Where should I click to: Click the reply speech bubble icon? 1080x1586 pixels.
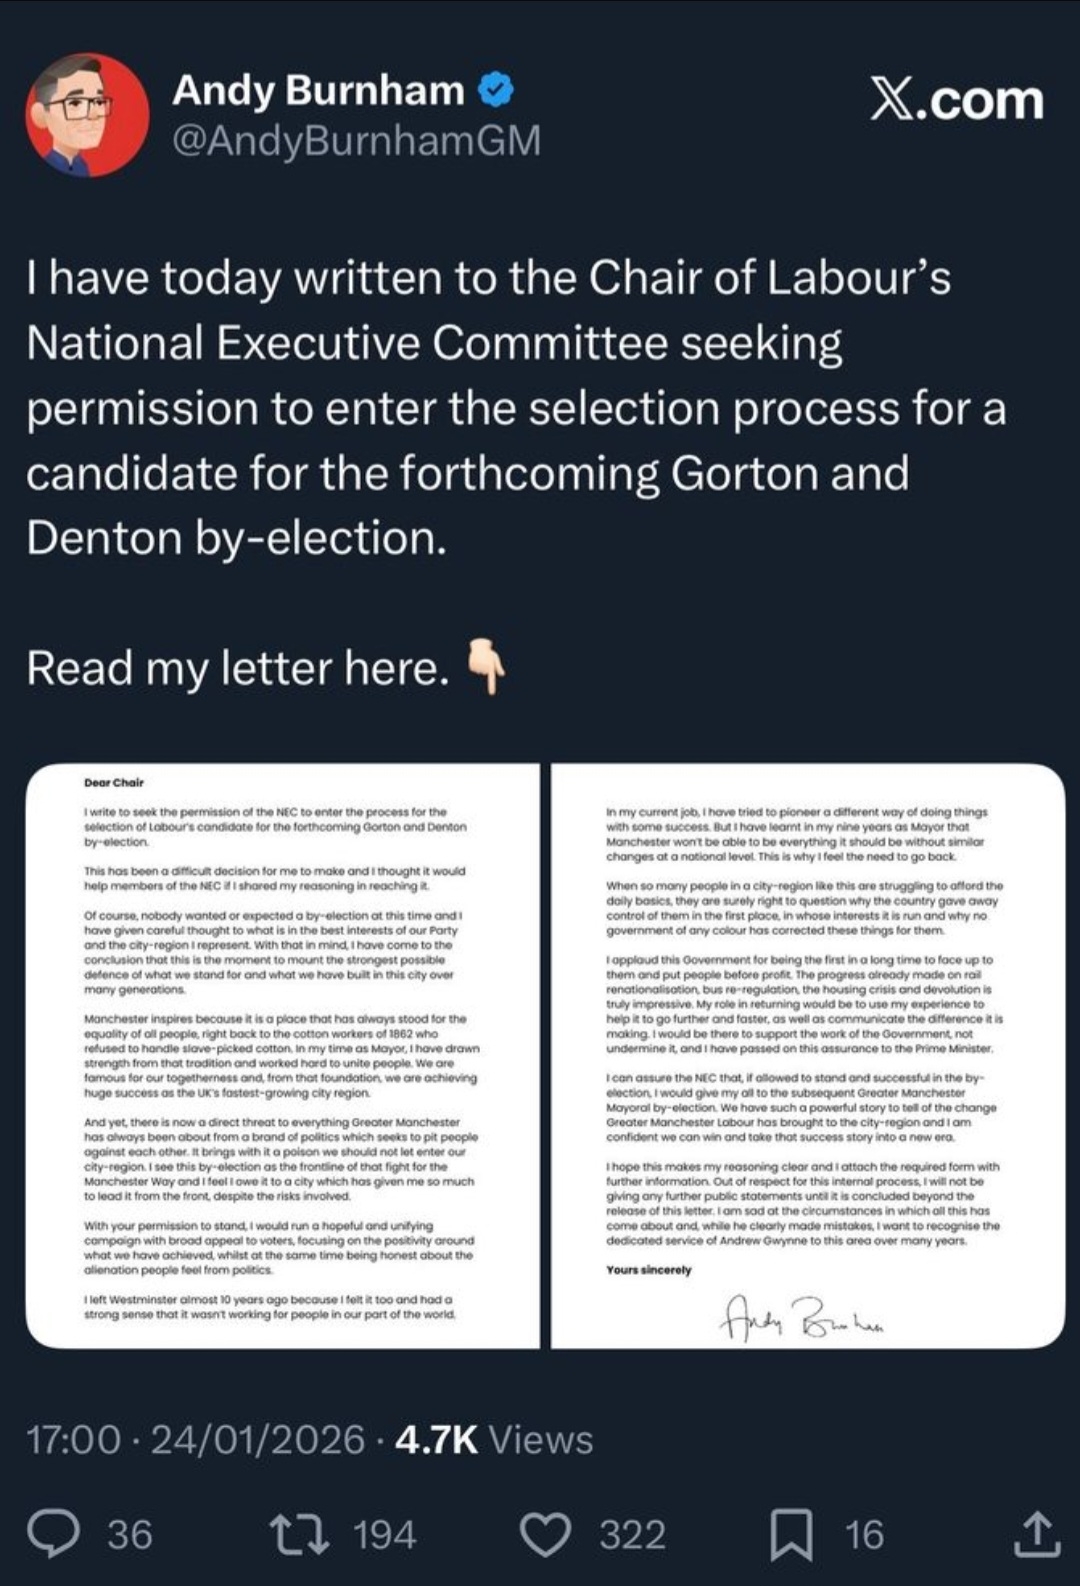pos(54,1534)
